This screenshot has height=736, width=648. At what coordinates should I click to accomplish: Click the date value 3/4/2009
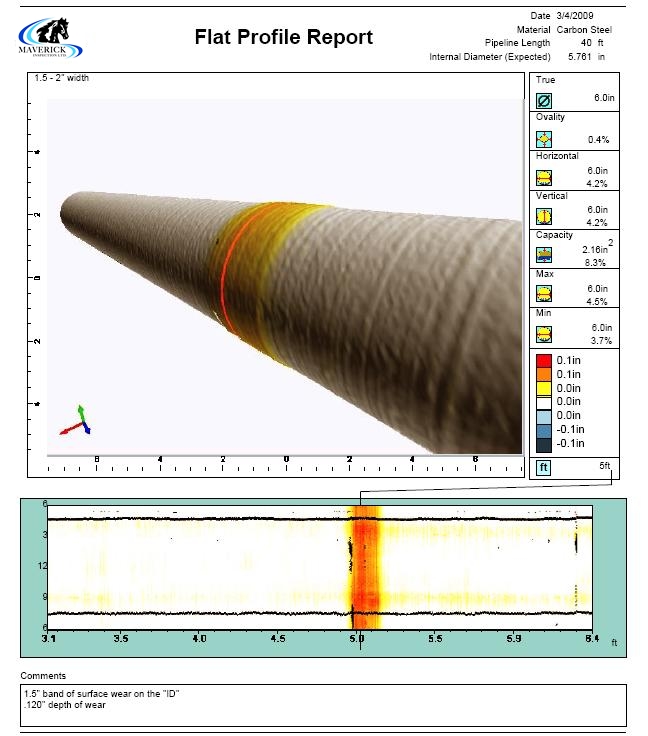pyautogui.click(x=575, y=15)
